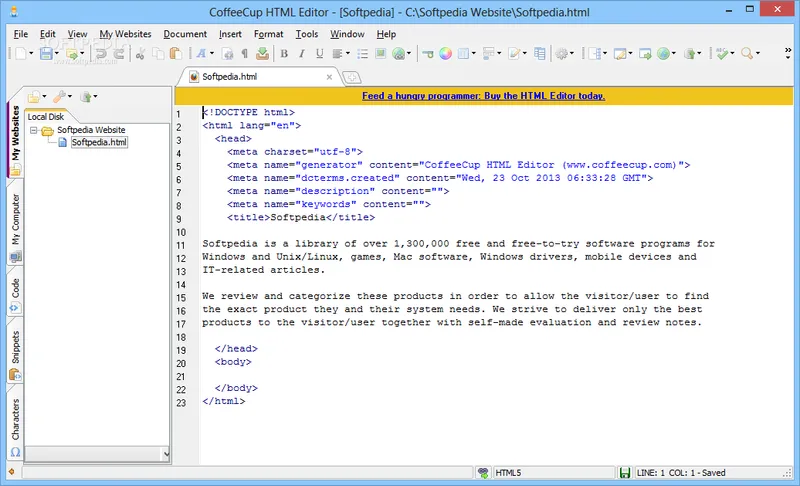
Task: Click the Copy pages icon
Action: coord(159,53)
